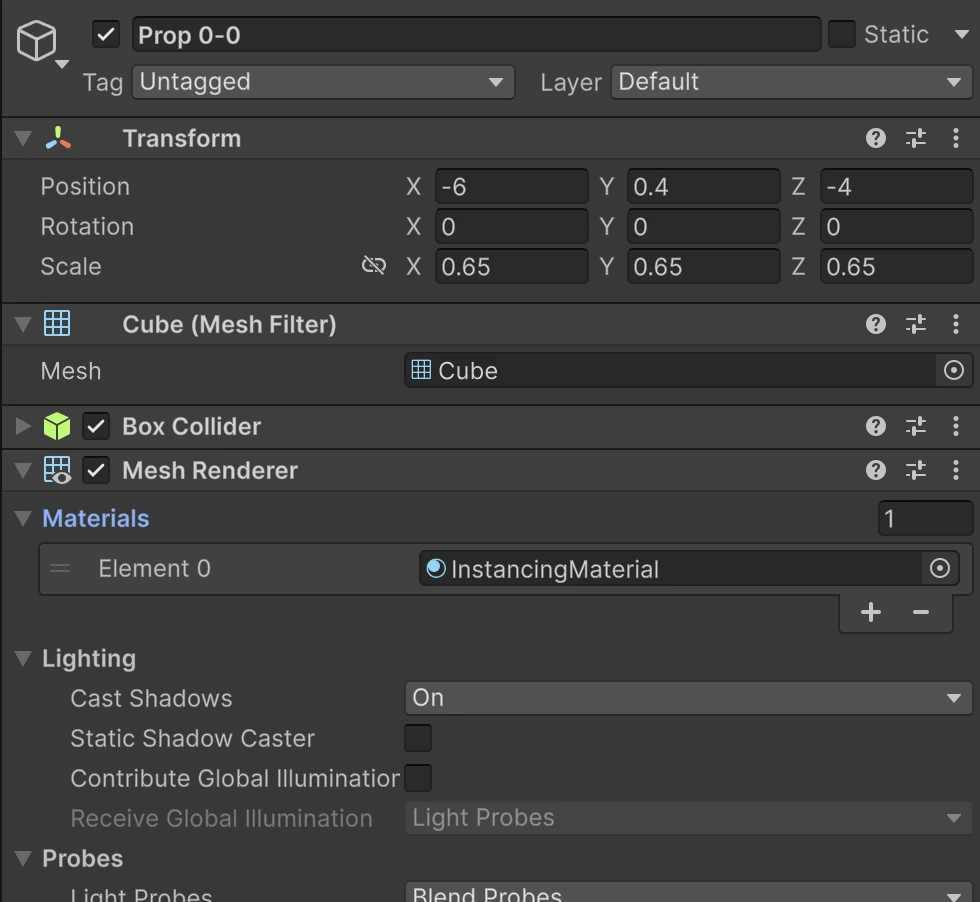The image size is (980, 902).
Task: Click the Scale Y value field
Action: [703, 266]
